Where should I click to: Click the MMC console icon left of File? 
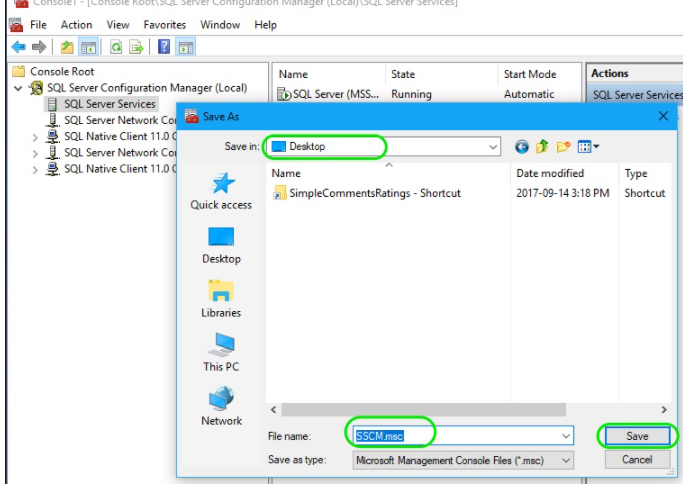click(16, 25)
